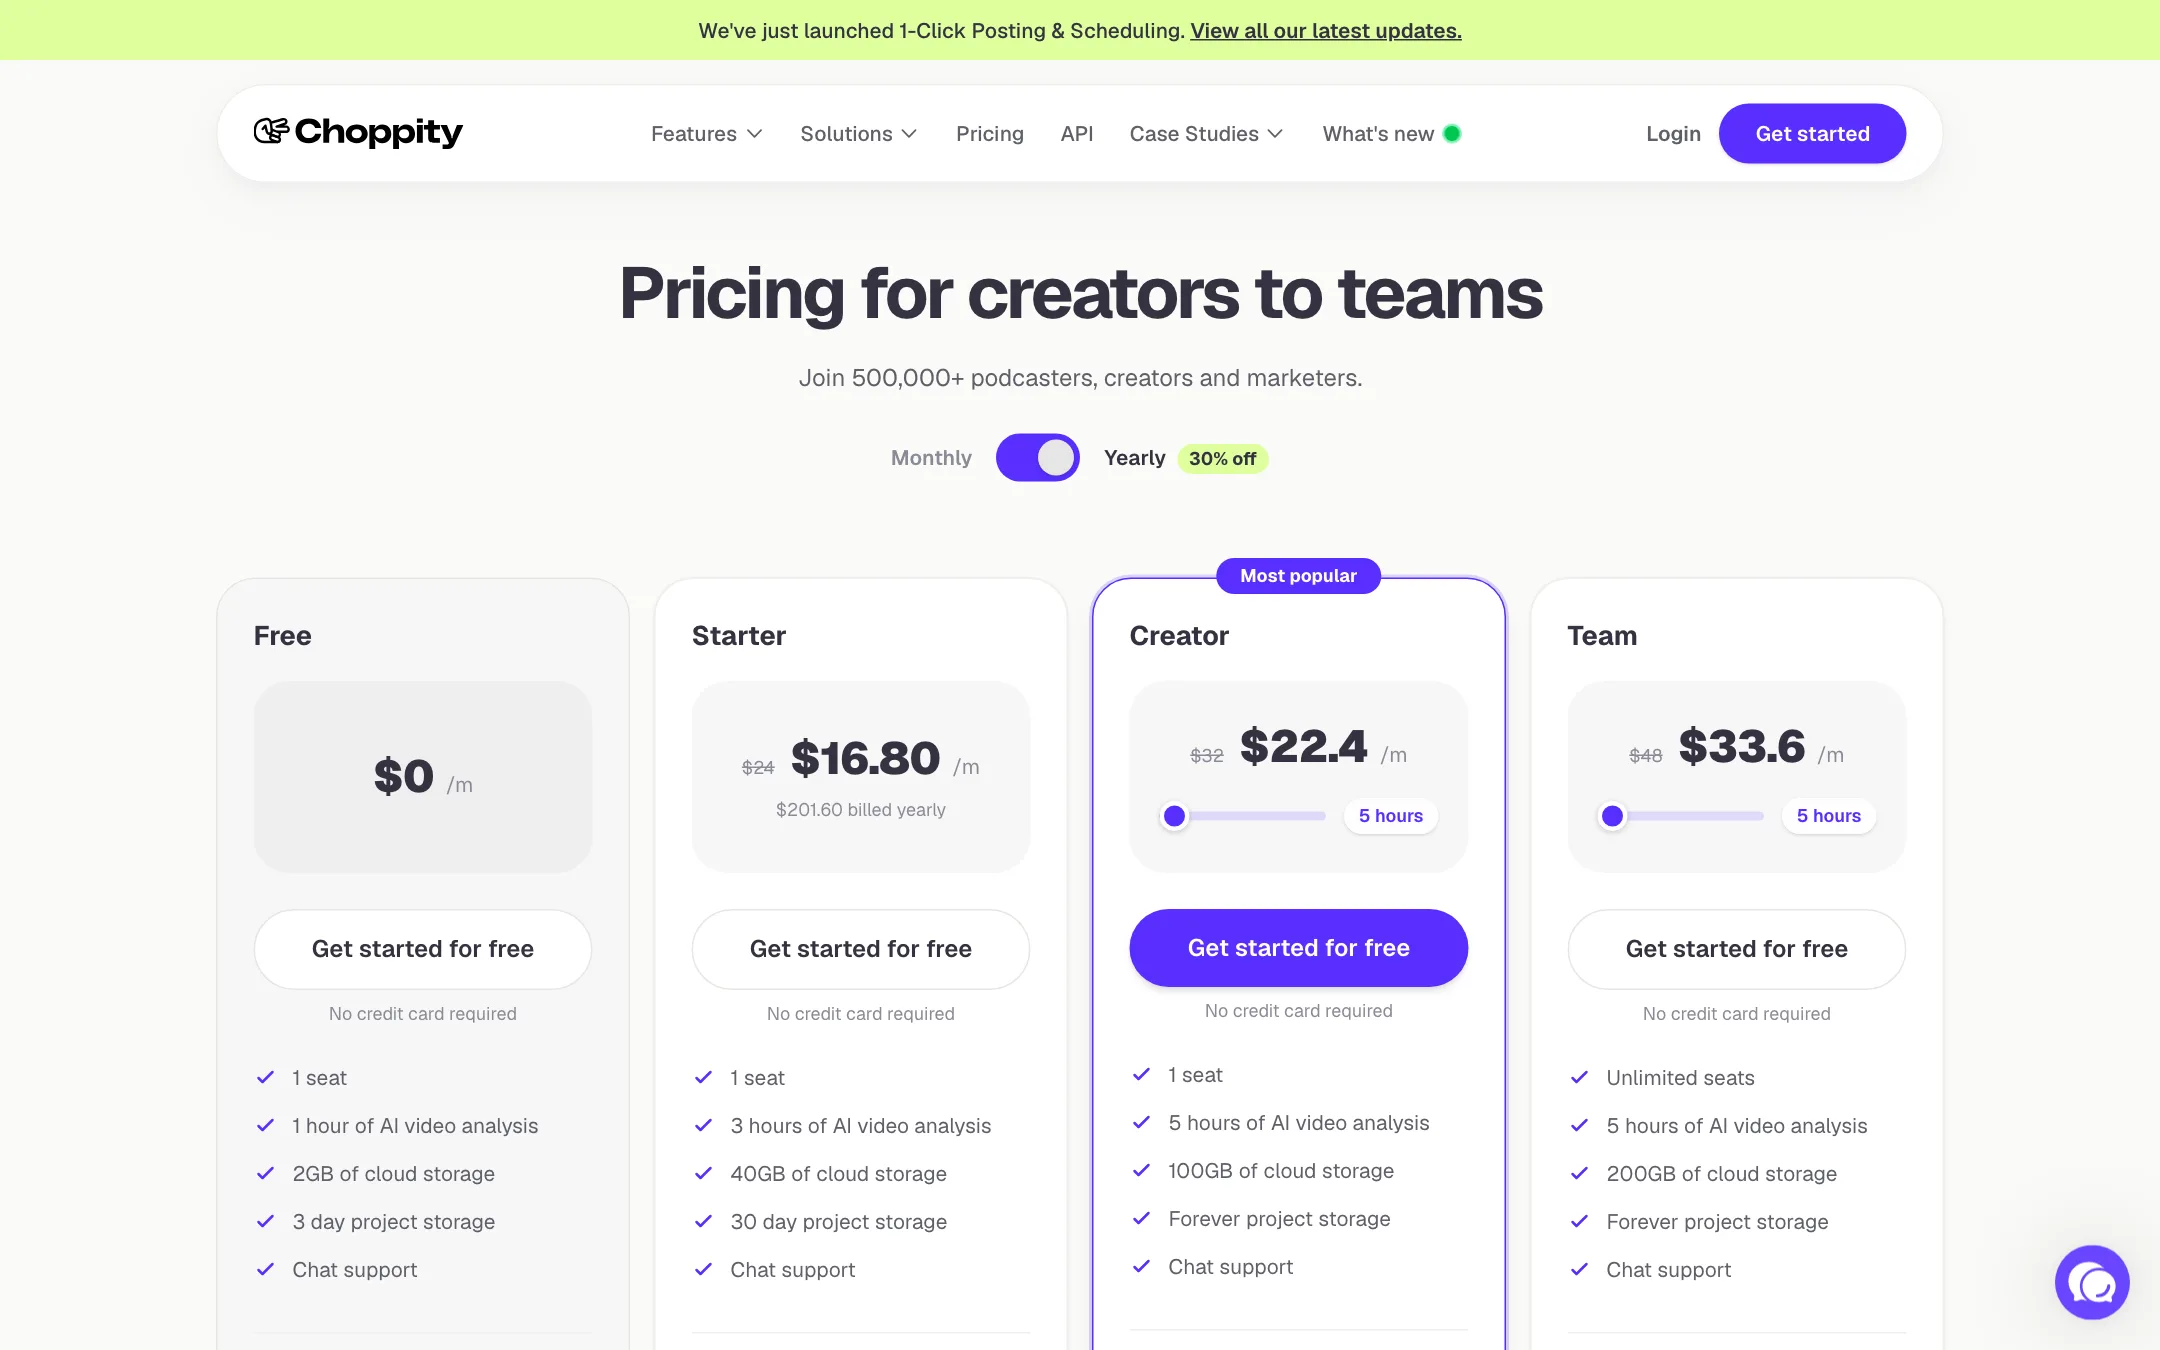The height and width of the screenshot is (1350, 2160).
Task: Open the API nav item
Action: [1076, 133]
